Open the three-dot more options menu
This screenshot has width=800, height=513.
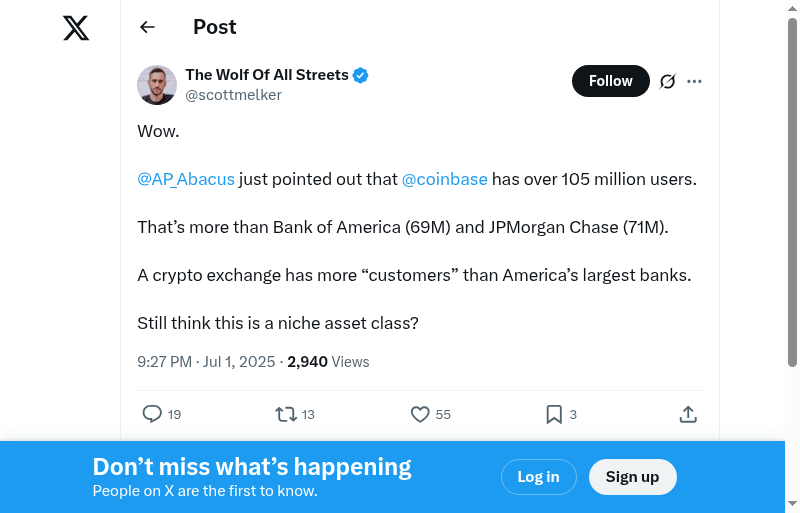click(x=694, y=81)
